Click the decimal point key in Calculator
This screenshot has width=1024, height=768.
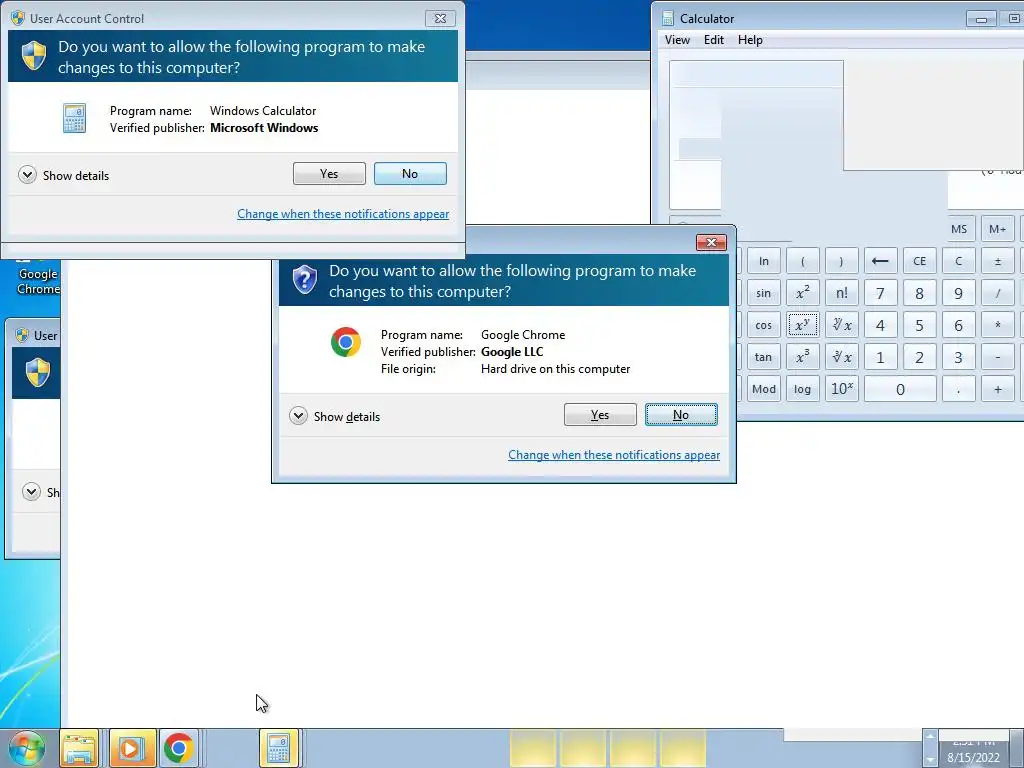pos(959,389)
